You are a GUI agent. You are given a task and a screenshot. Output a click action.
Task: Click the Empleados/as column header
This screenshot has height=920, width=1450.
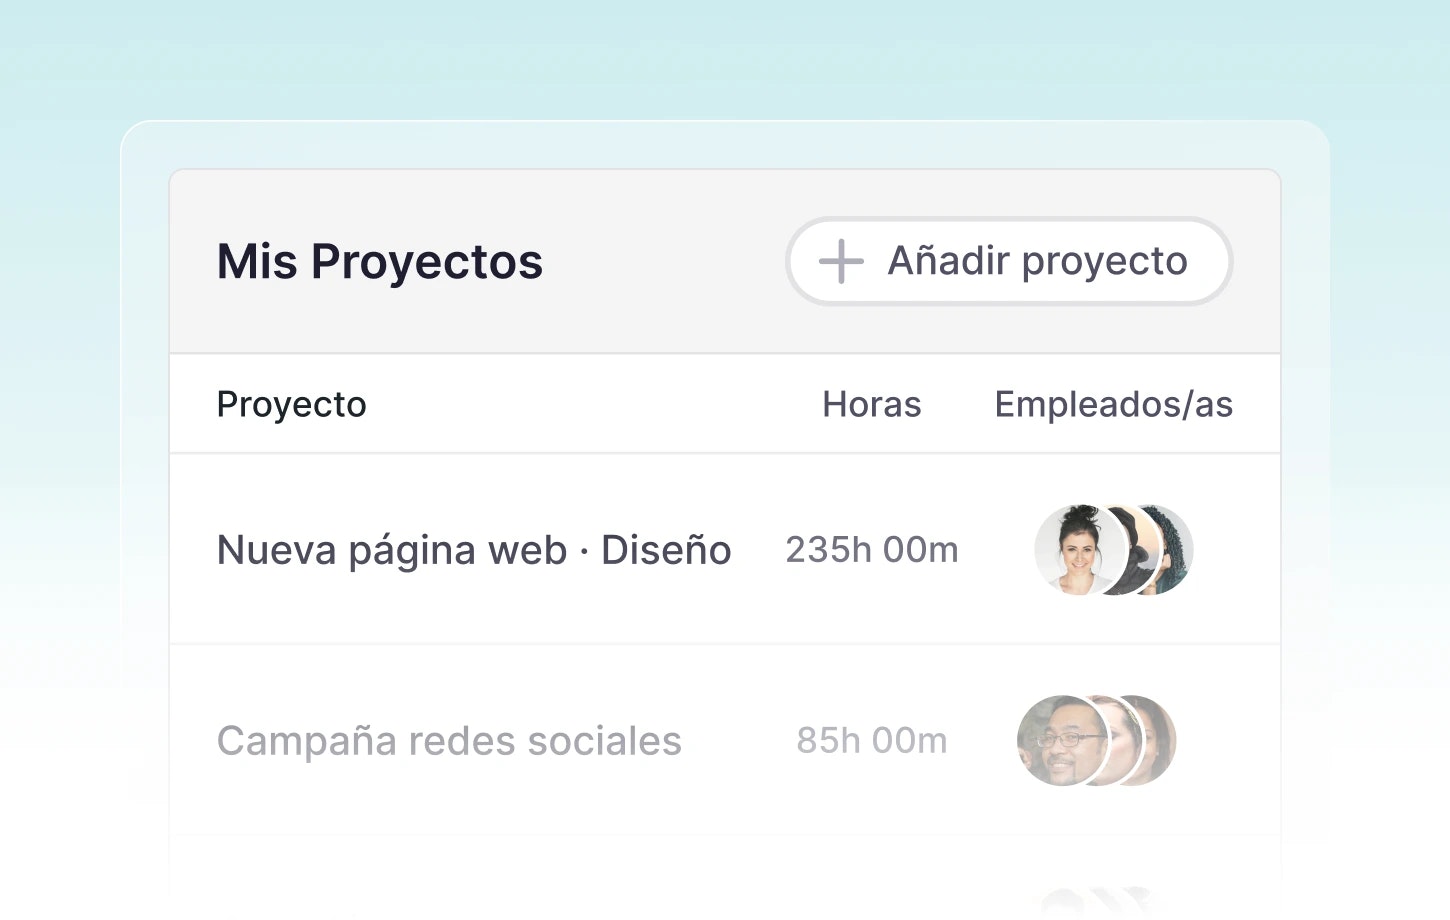click(x=1113, y=405)
